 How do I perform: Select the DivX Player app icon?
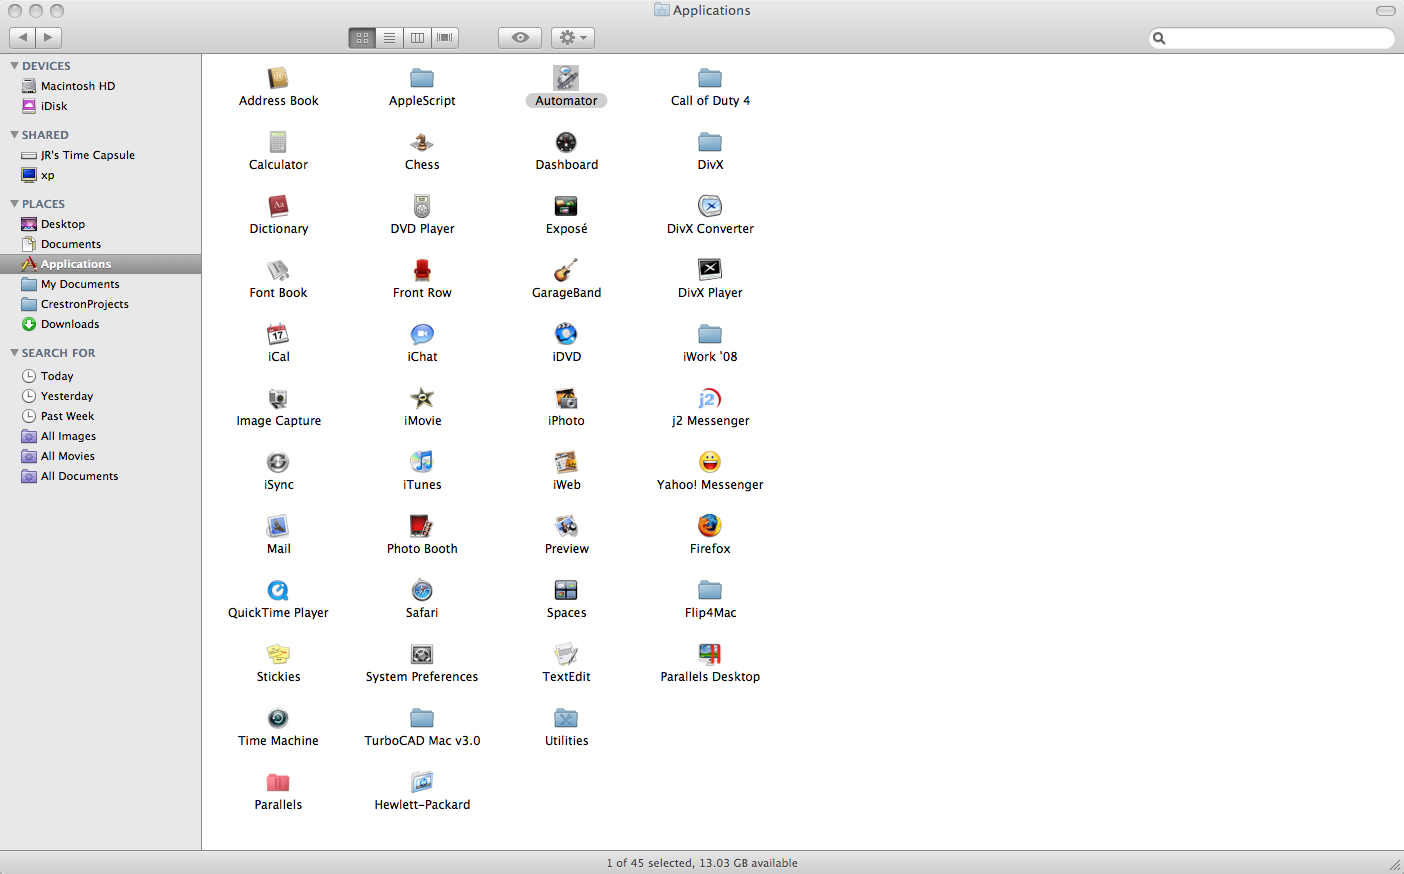tap(710, 269)
